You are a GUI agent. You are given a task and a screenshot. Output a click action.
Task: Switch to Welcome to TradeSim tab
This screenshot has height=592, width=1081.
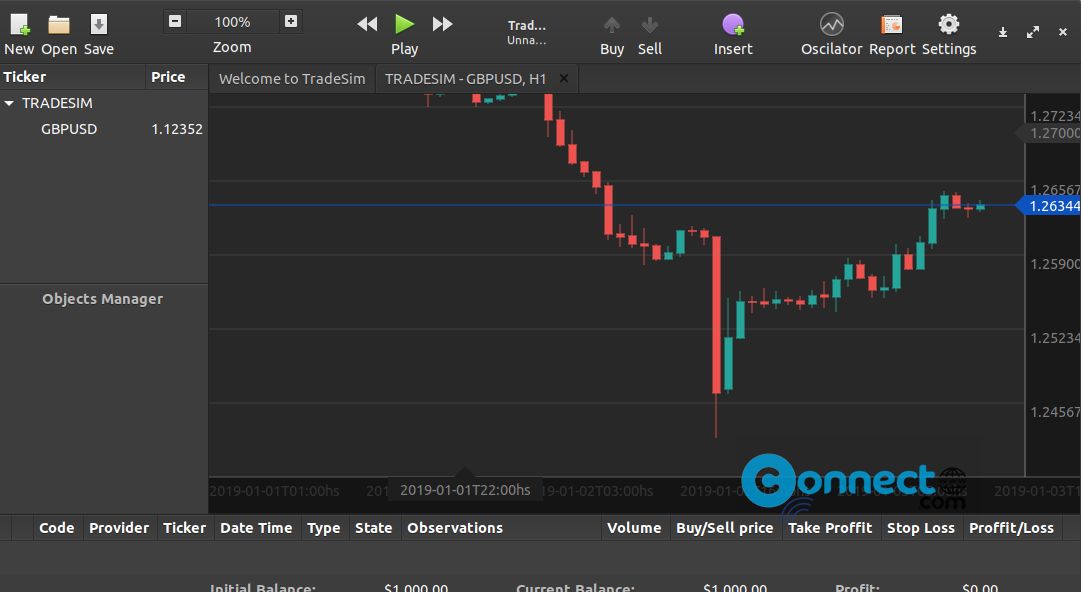292,79
